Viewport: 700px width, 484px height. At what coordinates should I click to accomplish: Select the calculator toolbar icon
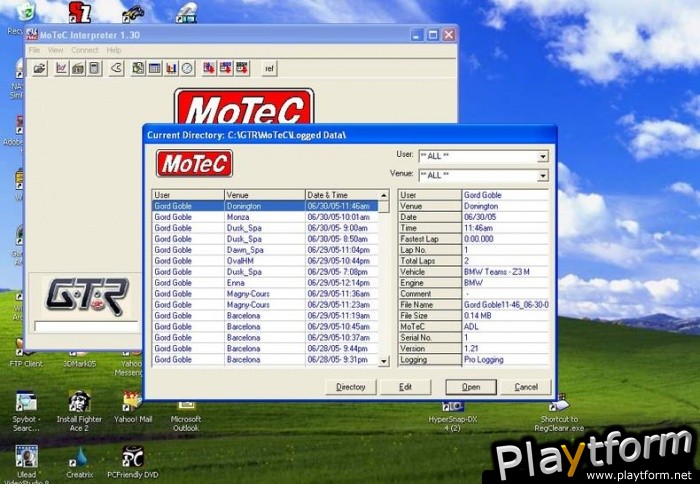pyautogui.click(x=94, y=69)
